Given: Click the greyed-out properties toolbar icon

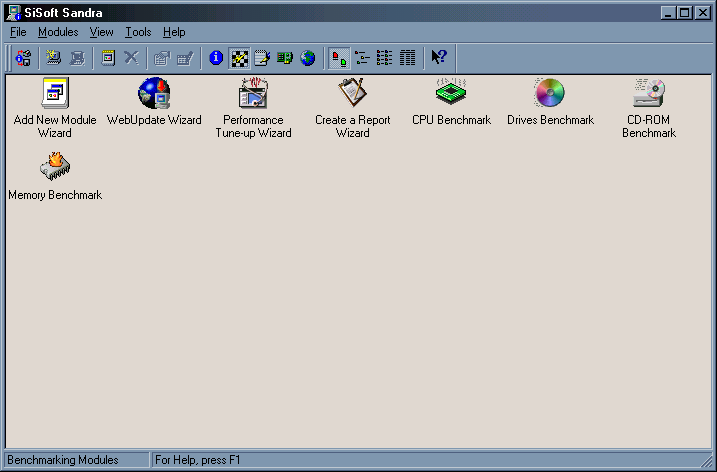Looking at the screenshot, I should click(x=162, y=58).
